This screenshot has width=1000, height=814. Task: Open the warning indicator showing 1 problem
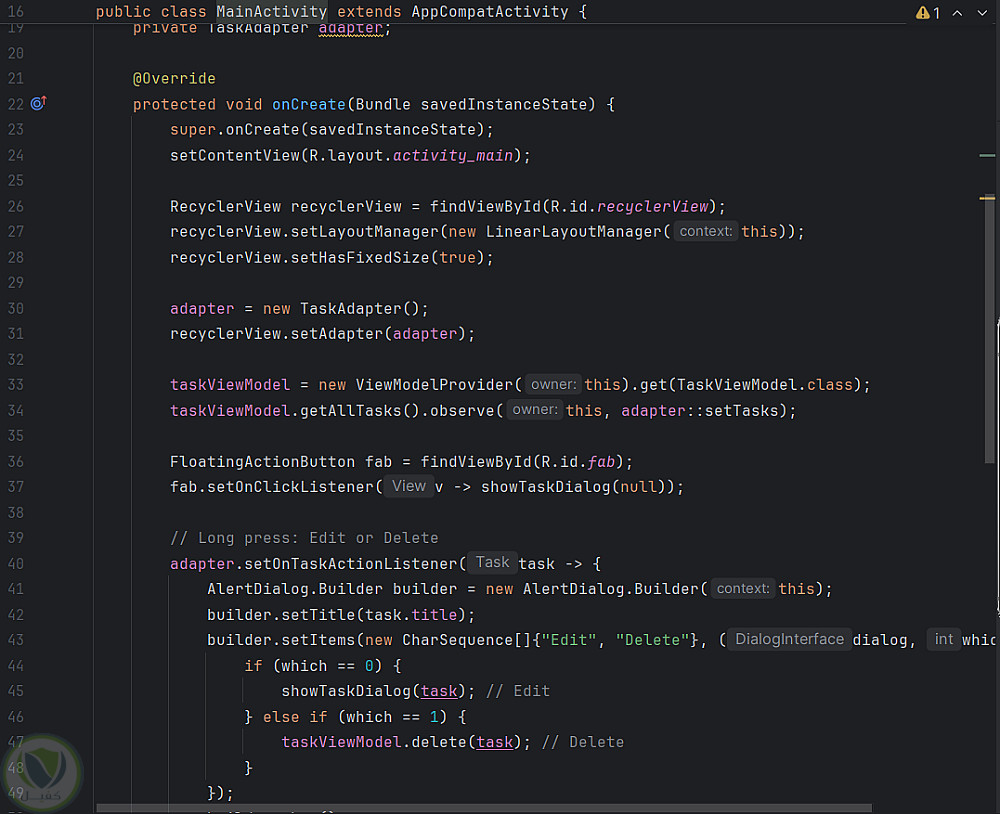928,13
